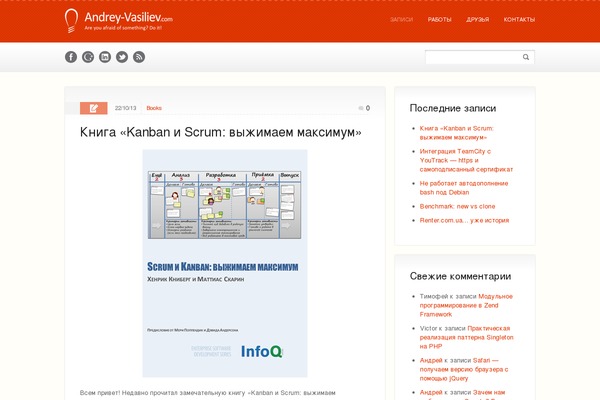Open the LinkedIn social icon
Image resolution: width=600 pixels, height=400 pixels.
click(x=105, y=57)
